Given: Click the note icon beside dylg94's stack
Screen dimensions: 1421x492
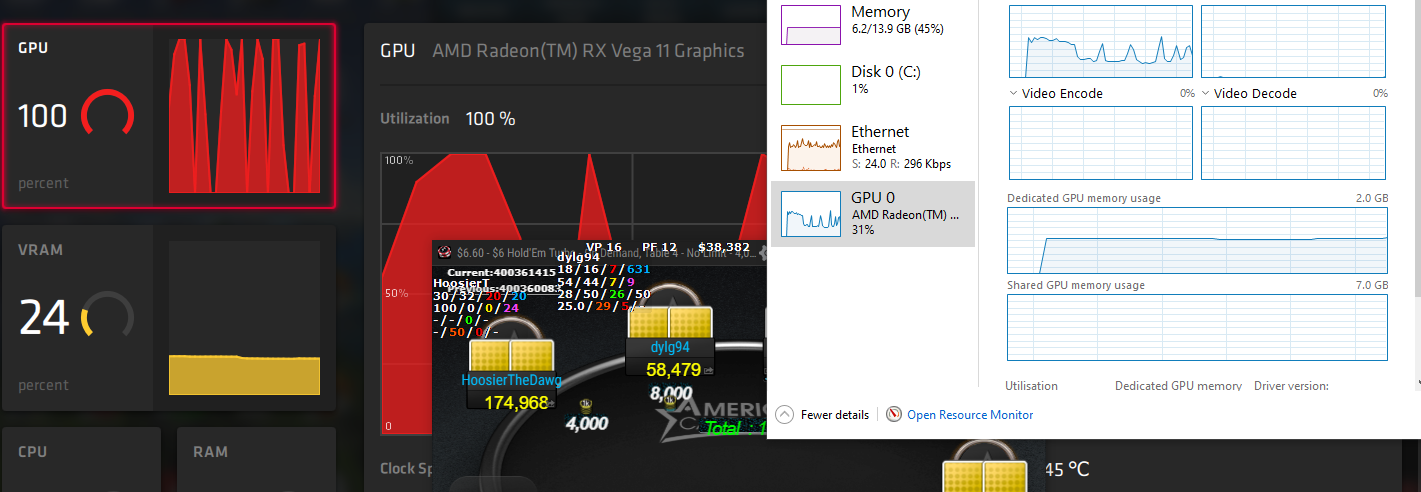Looking at the screenshot, I should pyautogui.click(x=710, y=371).
